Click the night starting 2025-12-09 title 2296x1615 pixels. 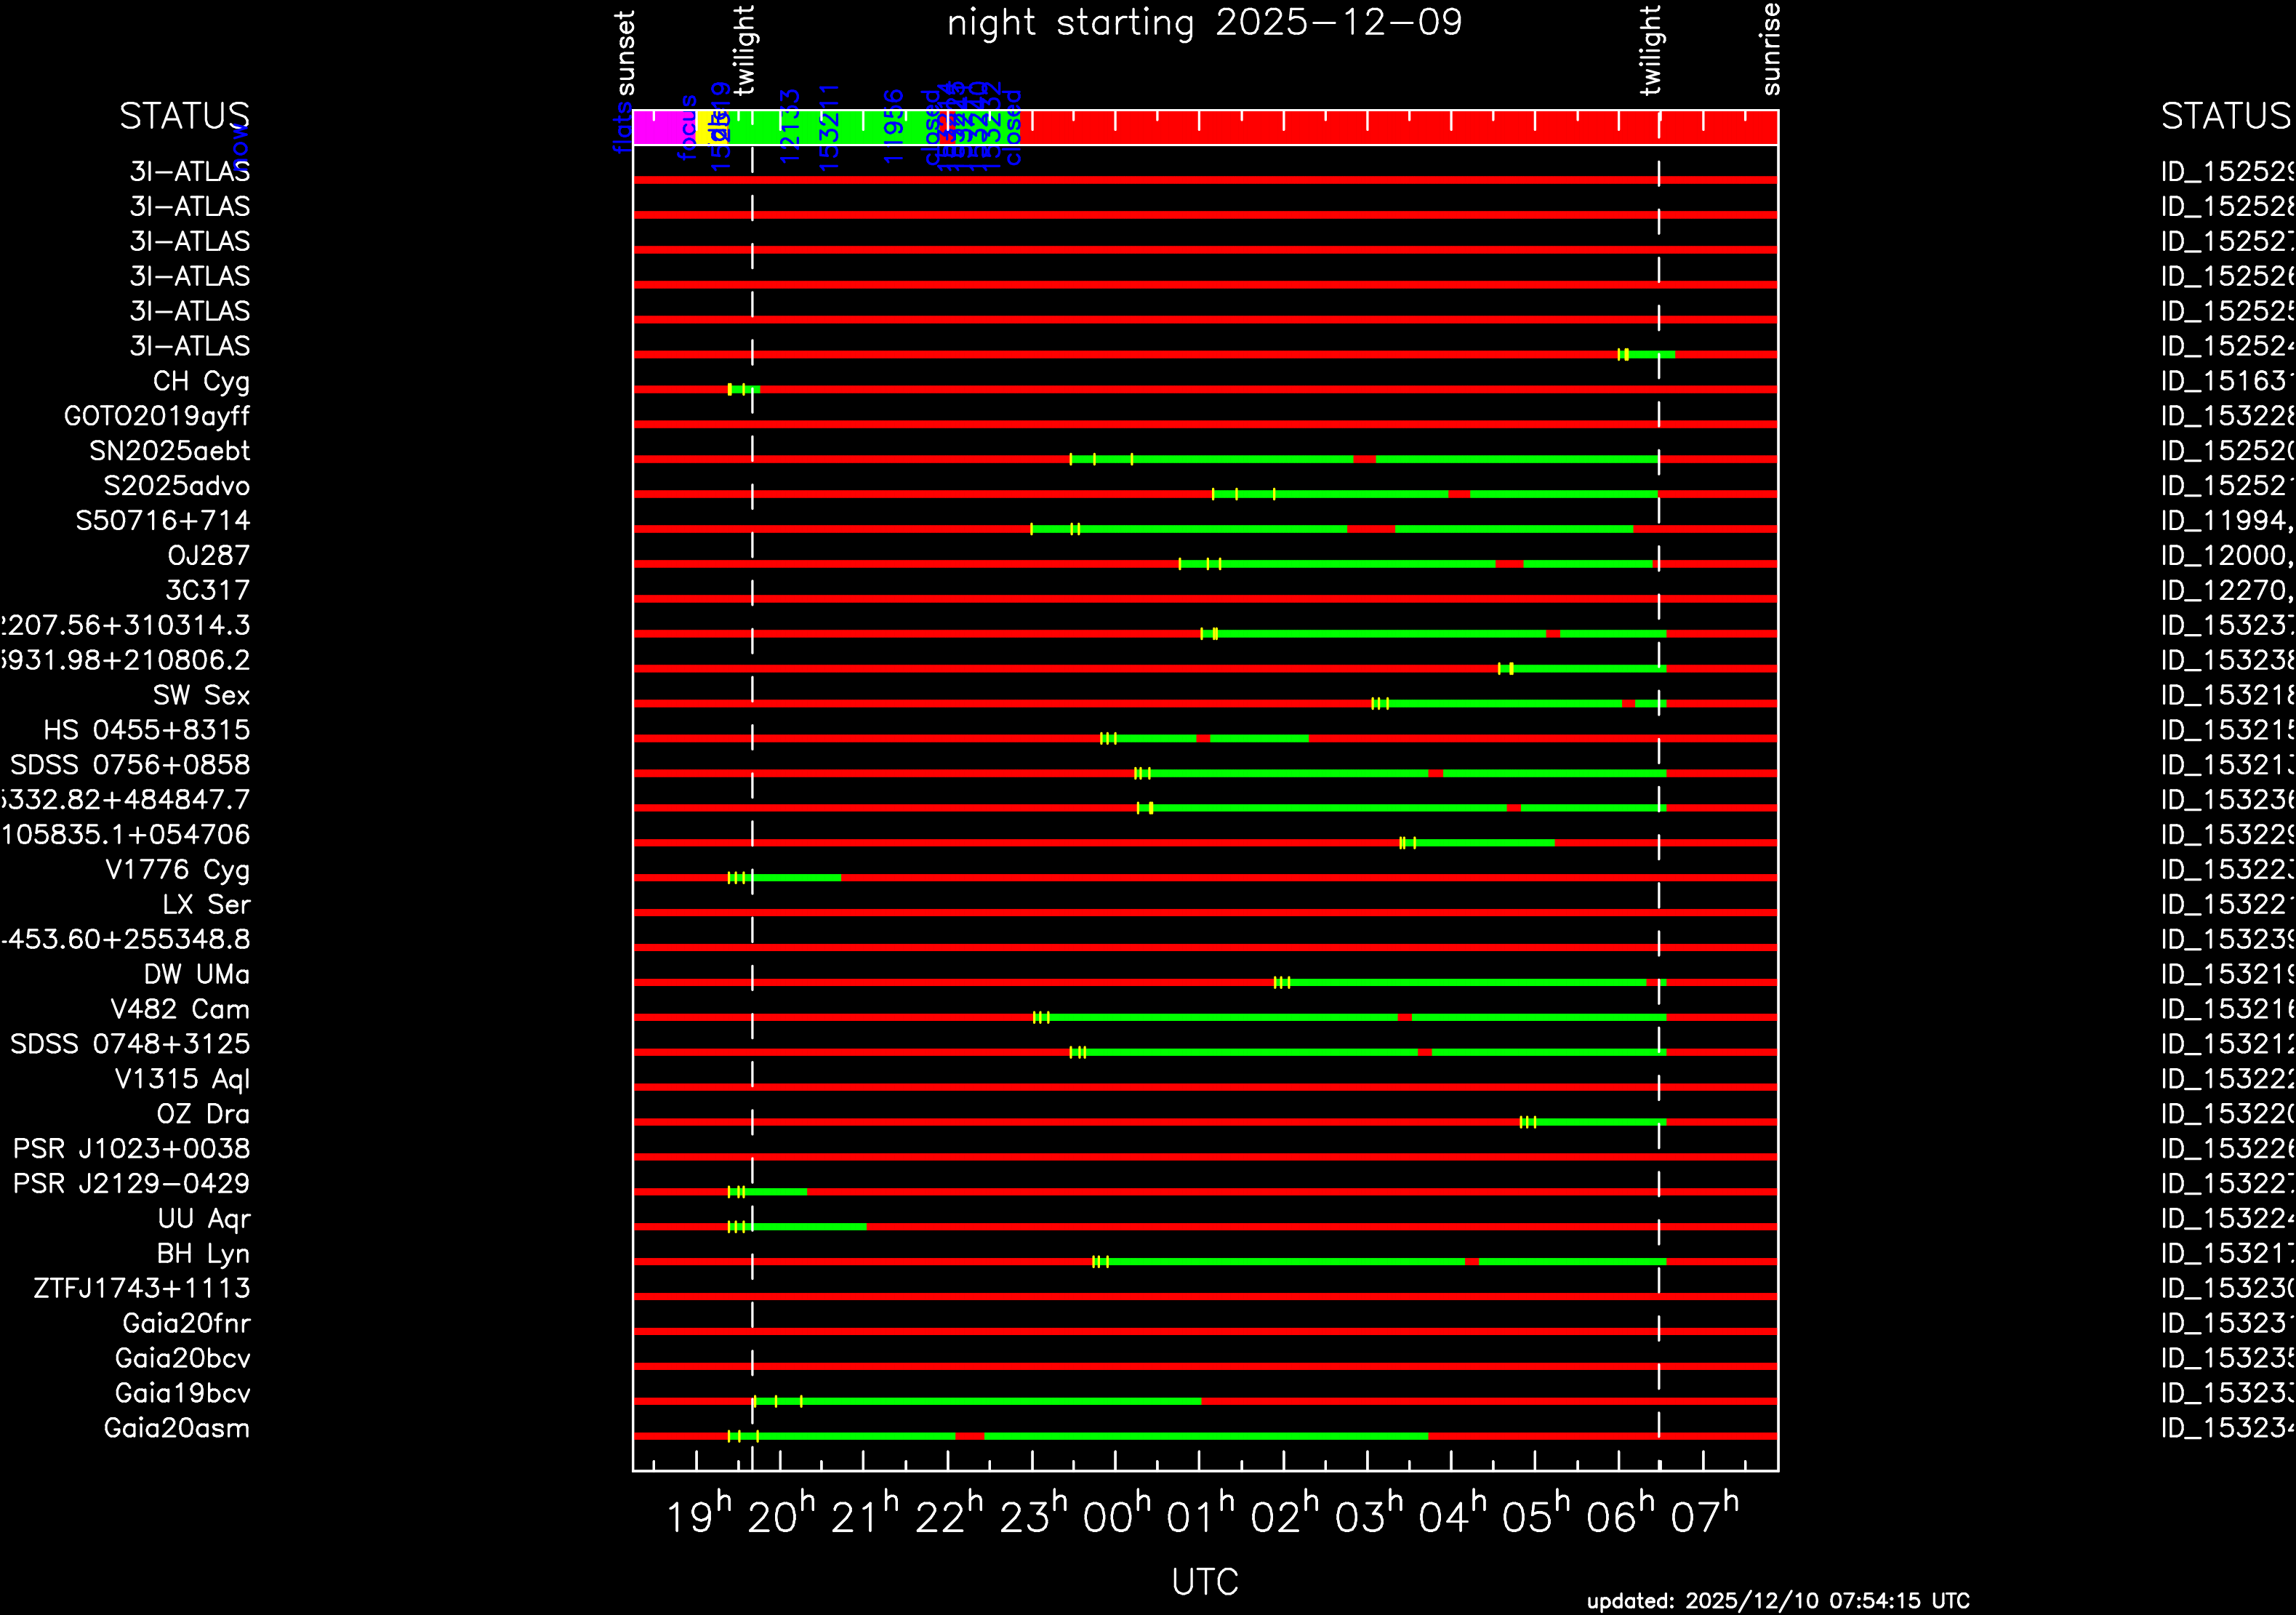point(1204,23)
